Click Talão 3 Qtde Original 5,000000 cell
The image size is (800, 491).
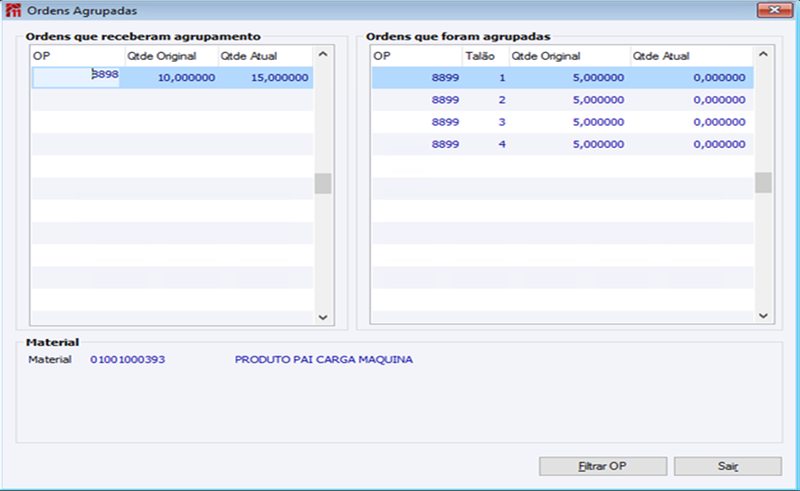coord(570,122)
